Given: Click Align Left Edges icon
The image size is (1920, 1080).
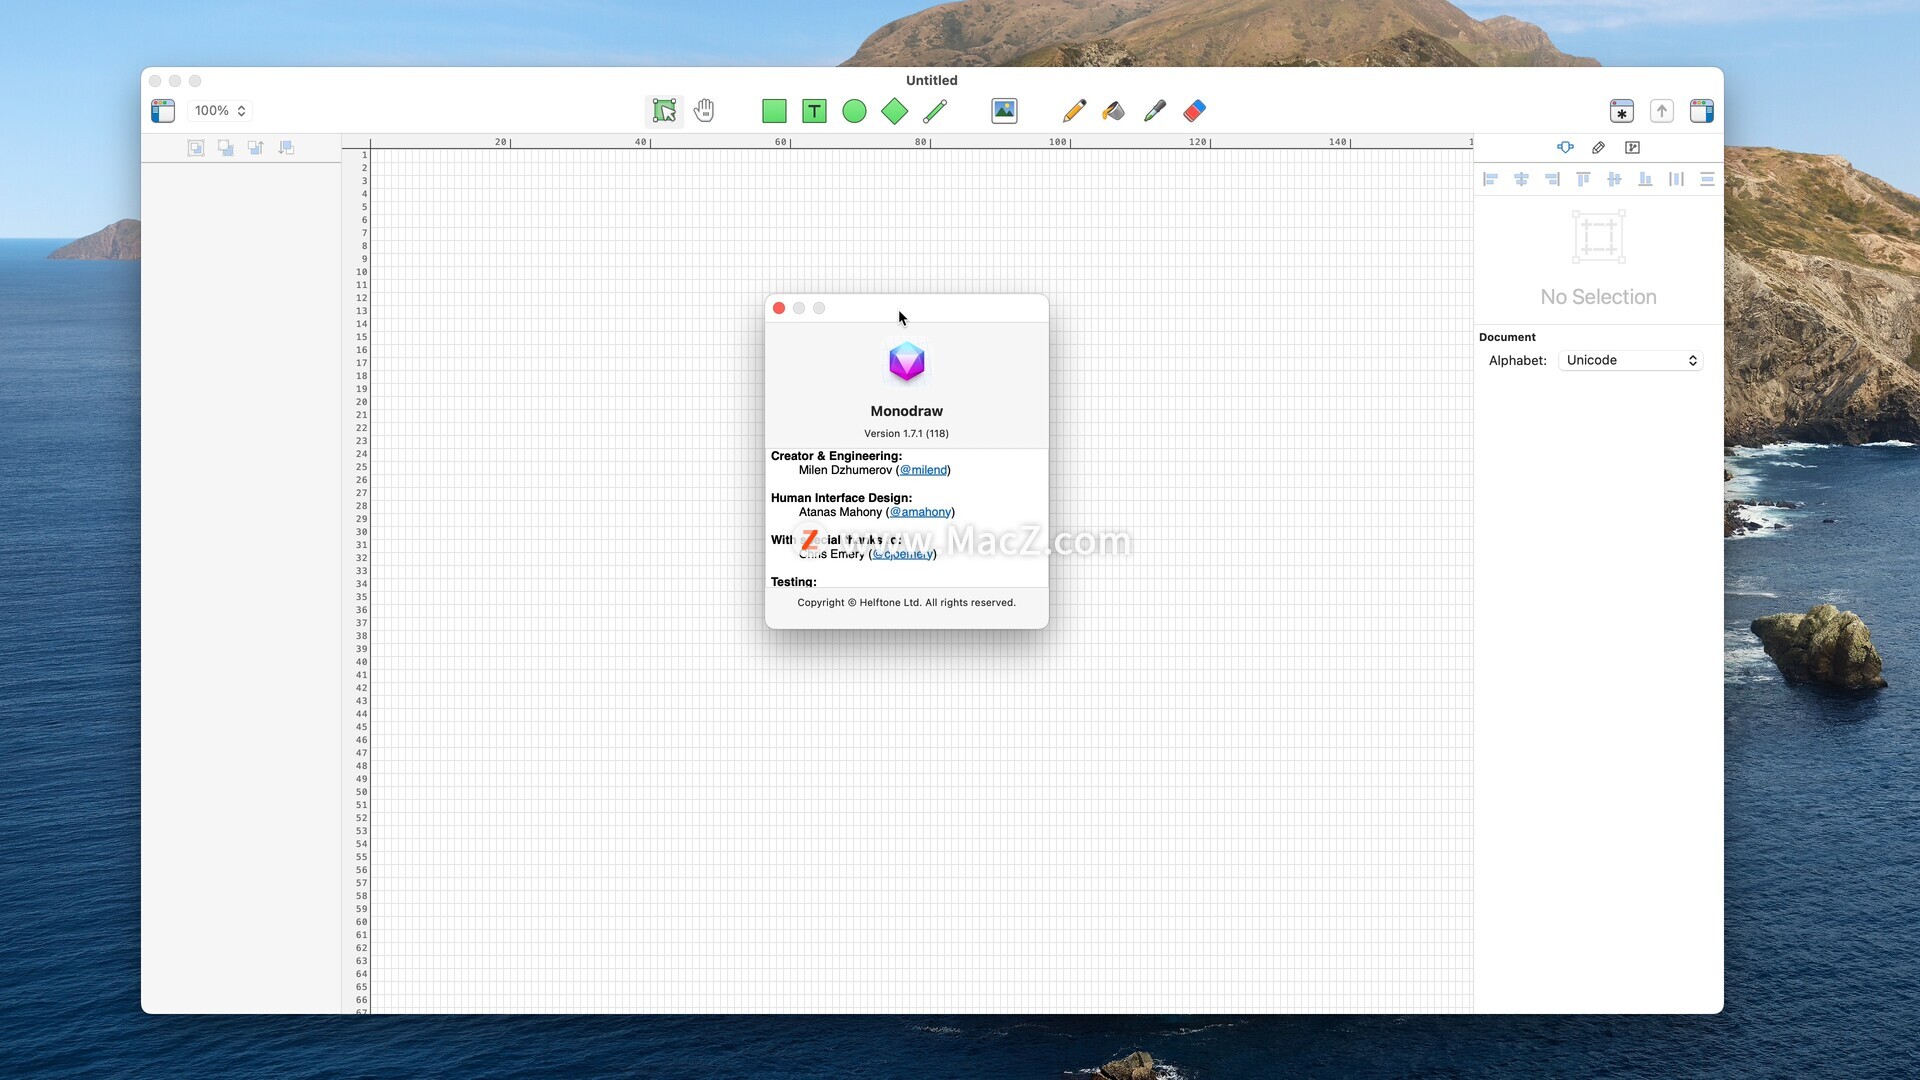Looking at the screenshot, I should 1490,180.
